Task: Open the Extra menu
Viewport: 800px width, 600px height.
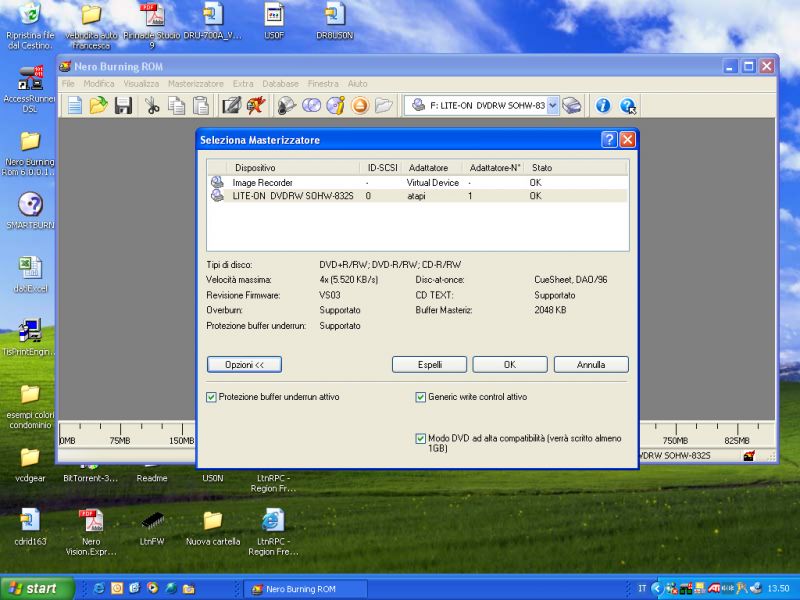Action: click(x=243, y=84)
